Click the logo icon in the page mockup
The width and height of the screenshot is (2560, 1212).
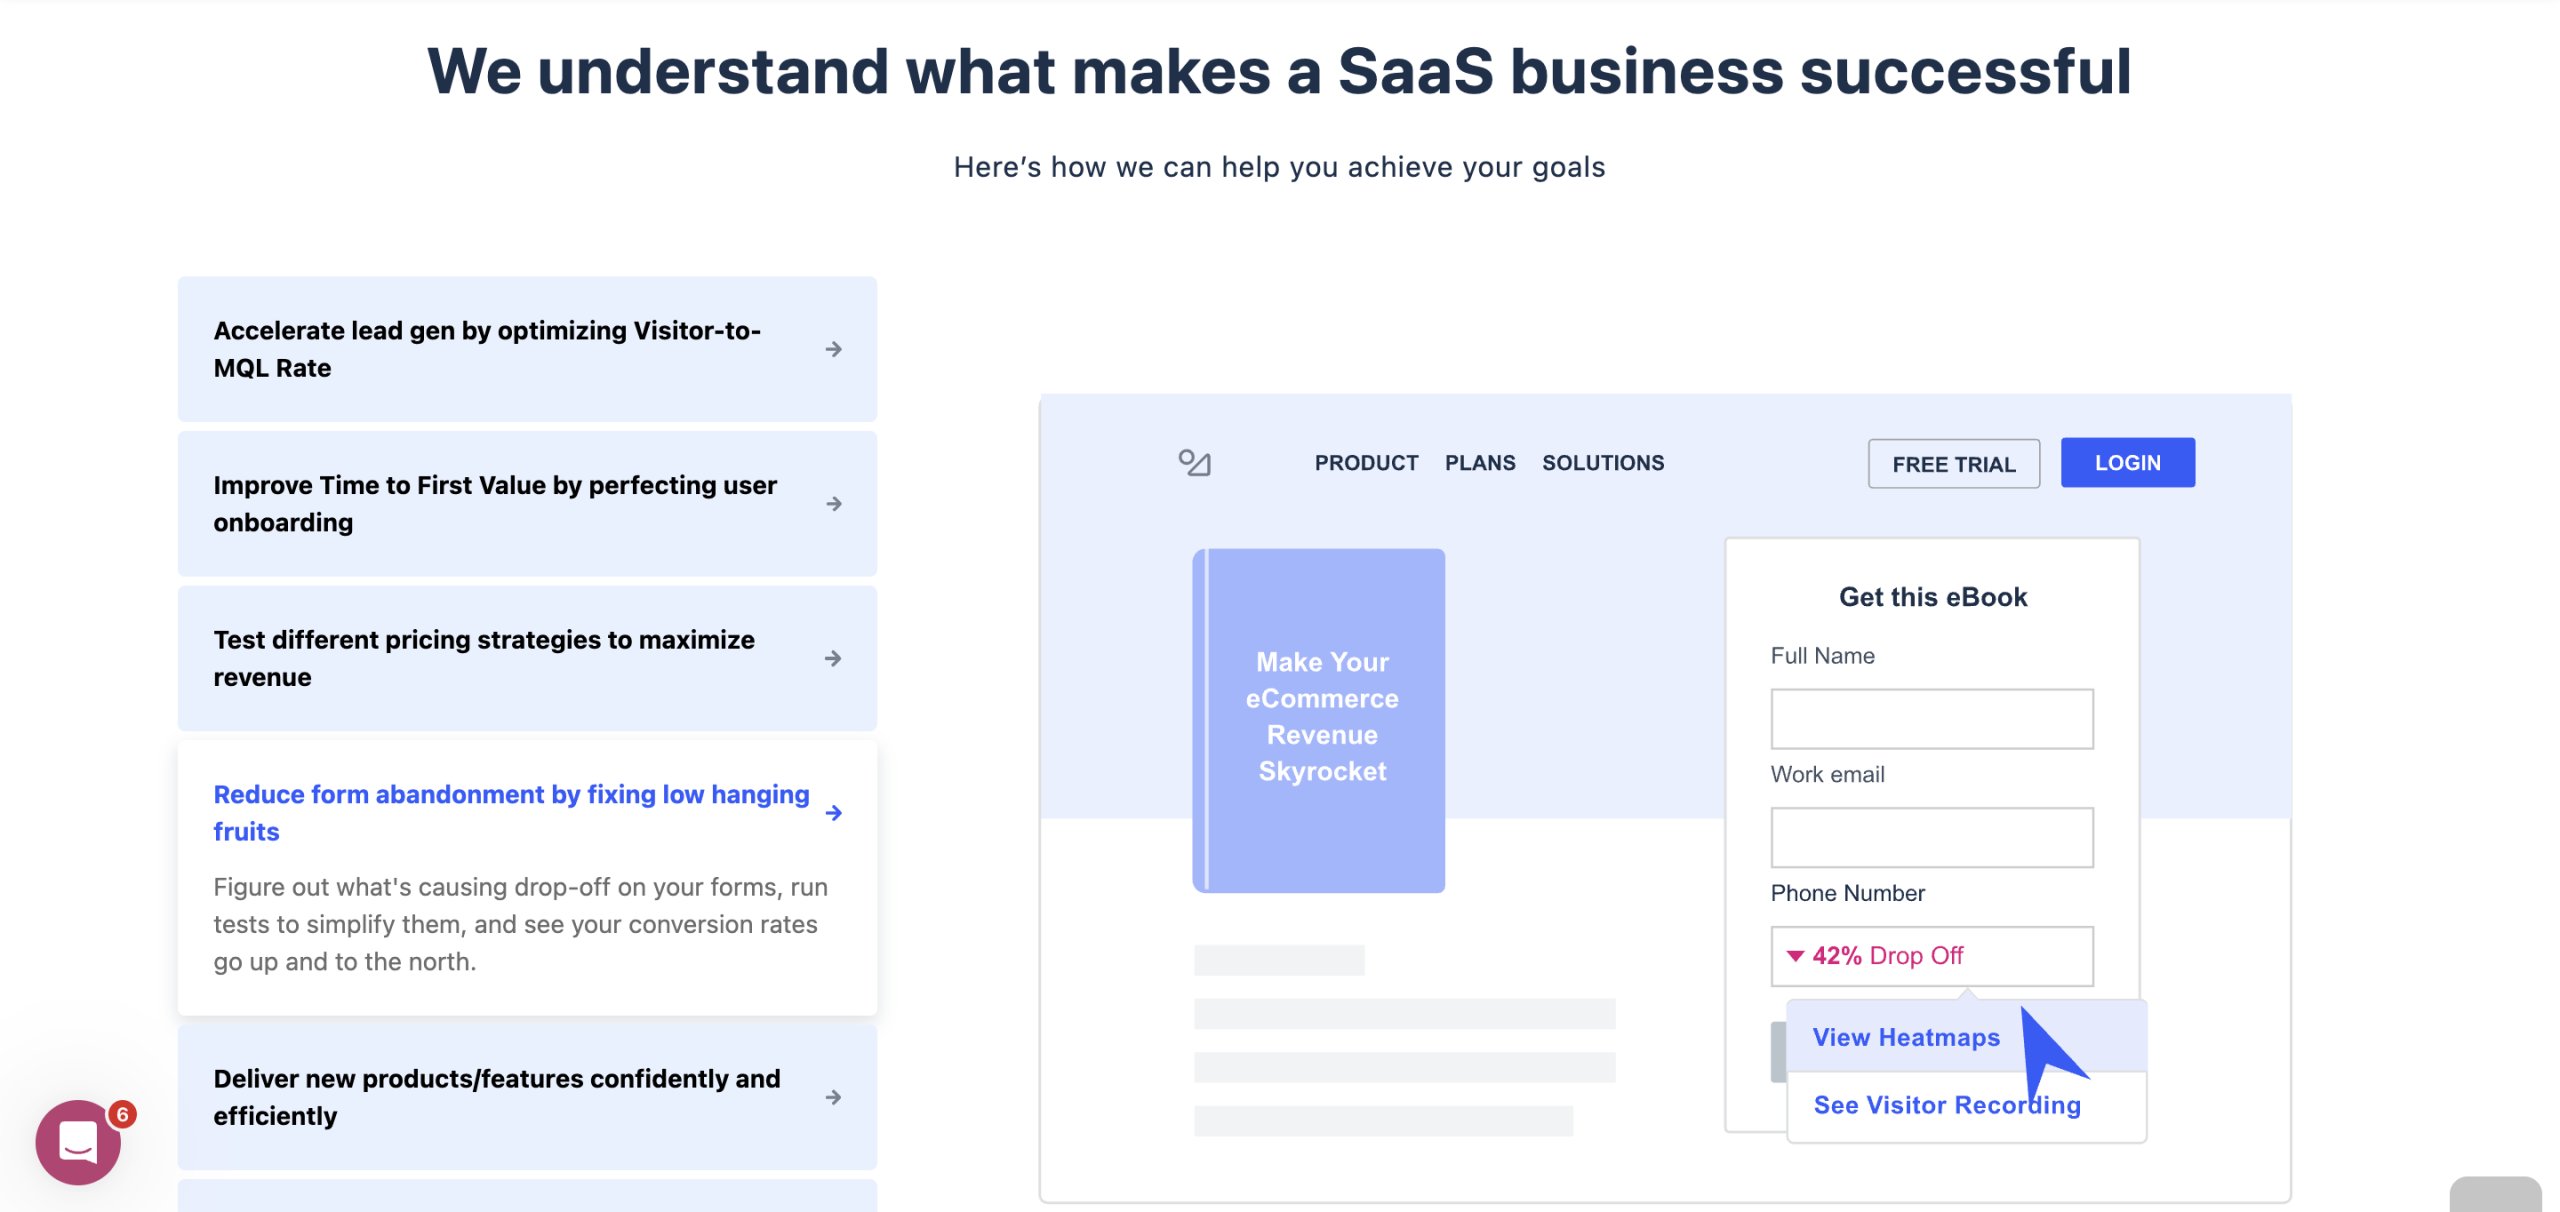tap(1196, 463)
